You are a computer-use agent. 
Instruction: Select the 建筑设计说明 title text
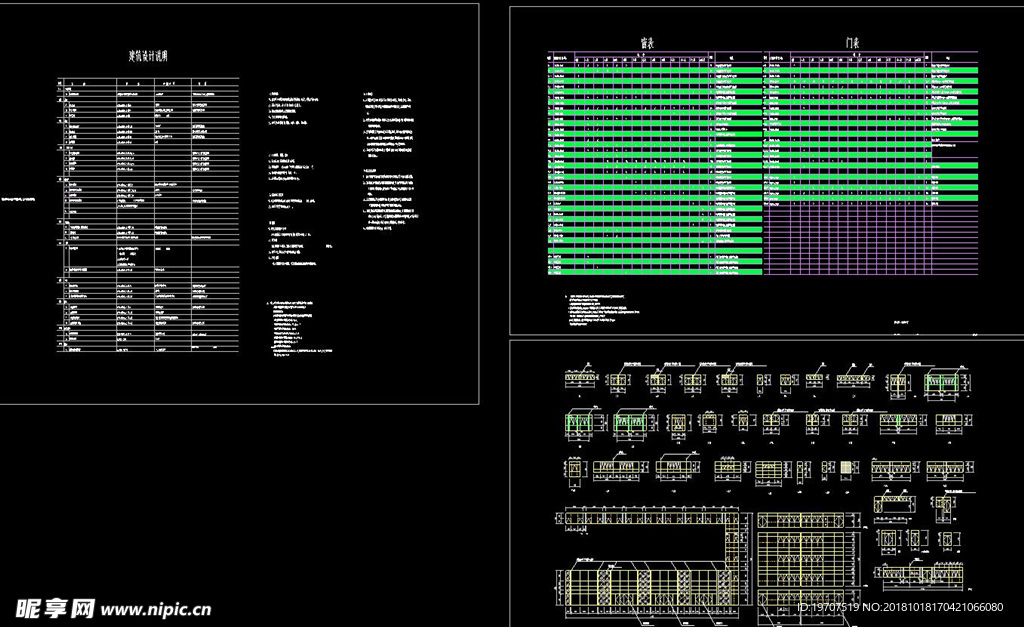coord(148,56)
